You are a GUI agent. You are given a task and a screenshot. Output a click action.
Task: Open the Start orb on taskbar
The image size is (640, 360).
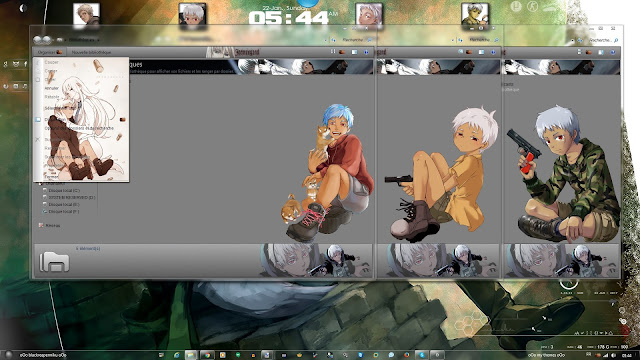point(8,355)
